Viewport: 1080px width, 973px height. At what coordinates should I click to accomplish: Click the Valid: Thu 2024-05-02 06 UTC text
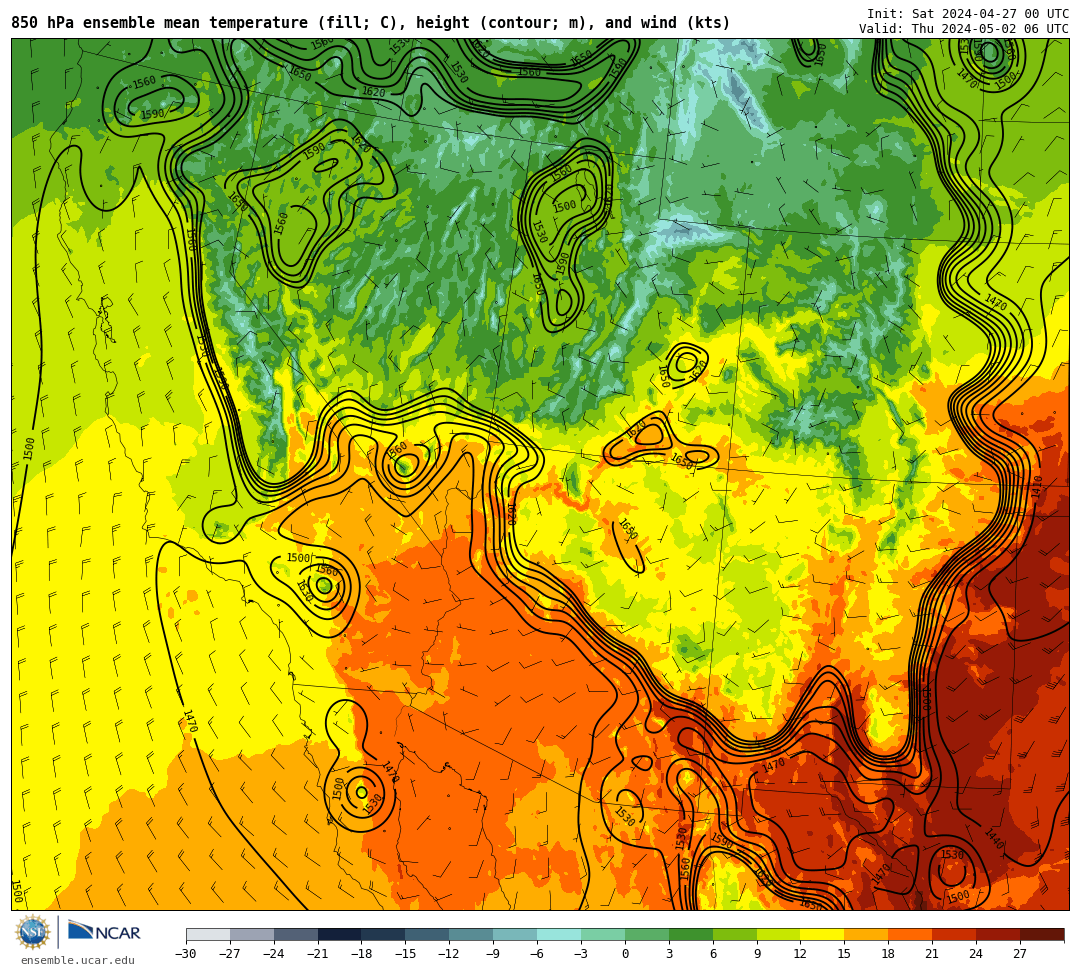[x=964, y=29]
